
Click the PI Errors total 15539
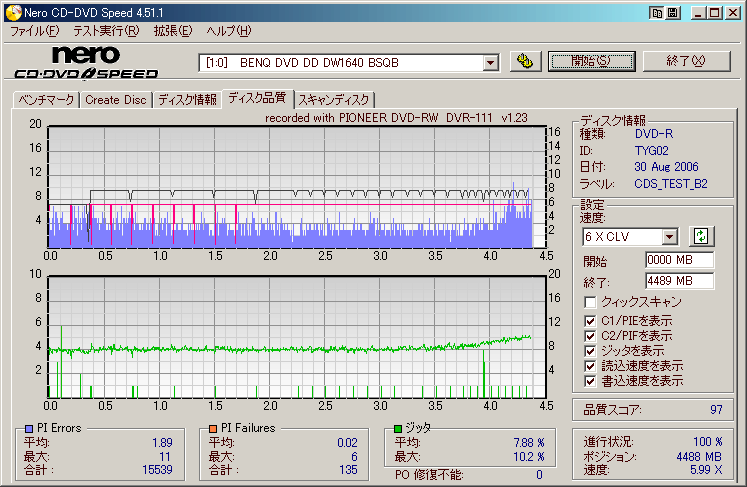[x=157, y=470]
